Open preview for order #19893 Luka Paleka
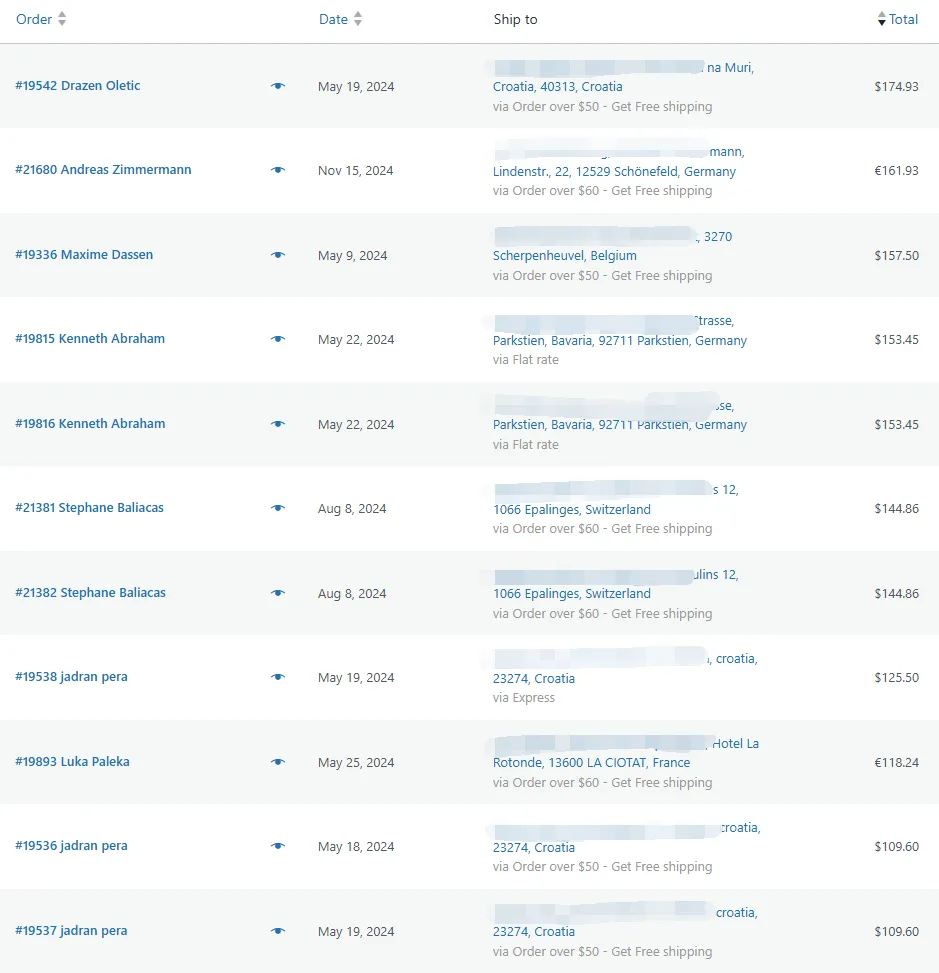Screen dimensions: 939x973 click(x=278, y=762)
